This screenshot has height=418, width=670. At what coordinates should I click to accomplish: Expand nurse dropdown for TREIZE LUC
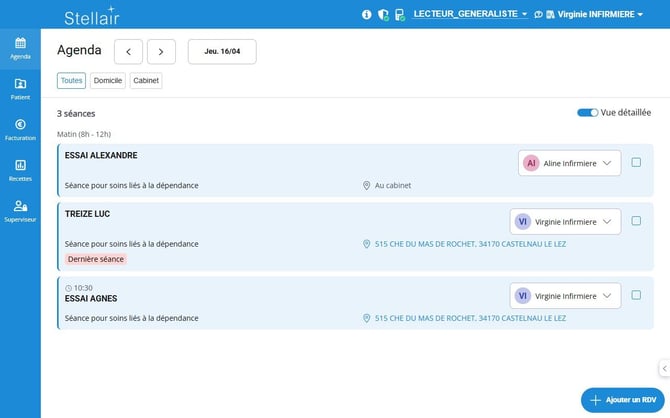(x=565, y=222)
